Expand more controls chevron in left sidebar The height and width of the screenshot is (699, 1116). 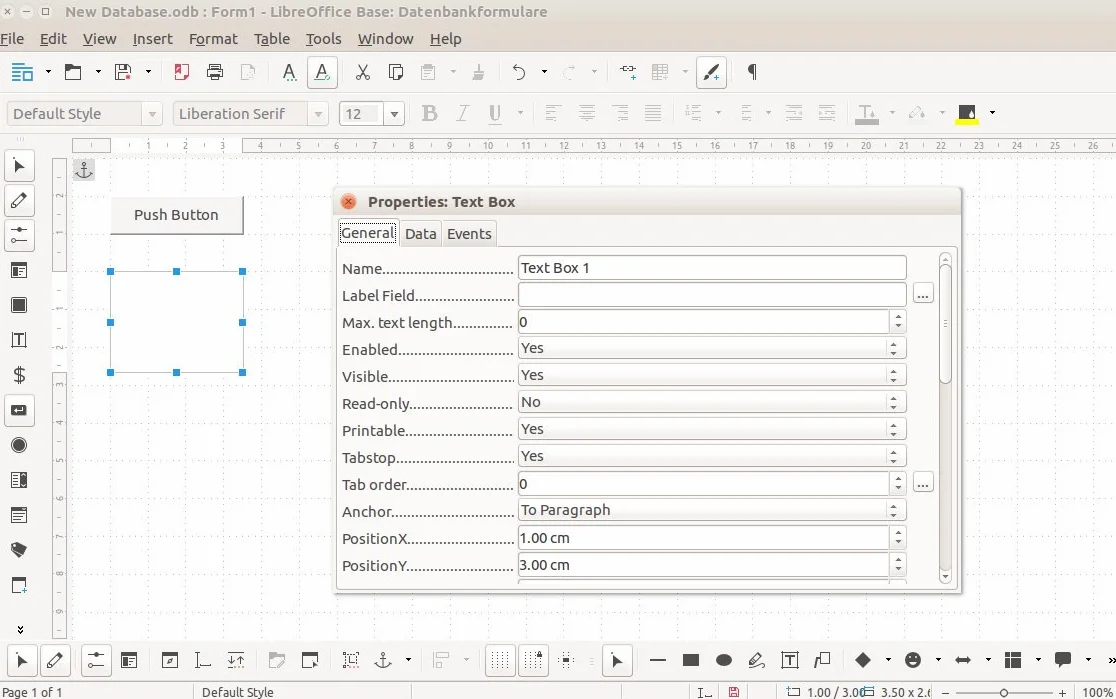[20, 629]
